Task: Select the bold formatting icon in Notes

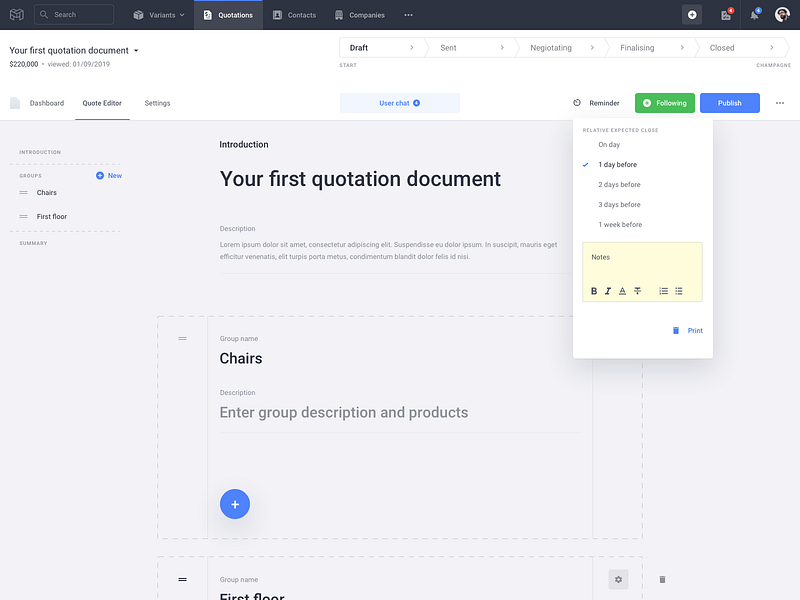Action: [594, 291]
